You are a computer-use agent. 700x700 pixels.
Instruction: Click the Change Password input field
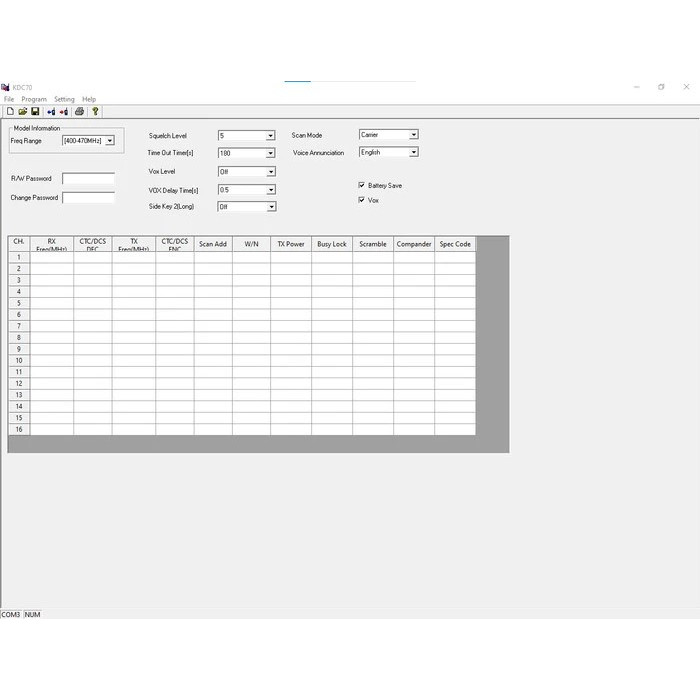pos(88,198)
